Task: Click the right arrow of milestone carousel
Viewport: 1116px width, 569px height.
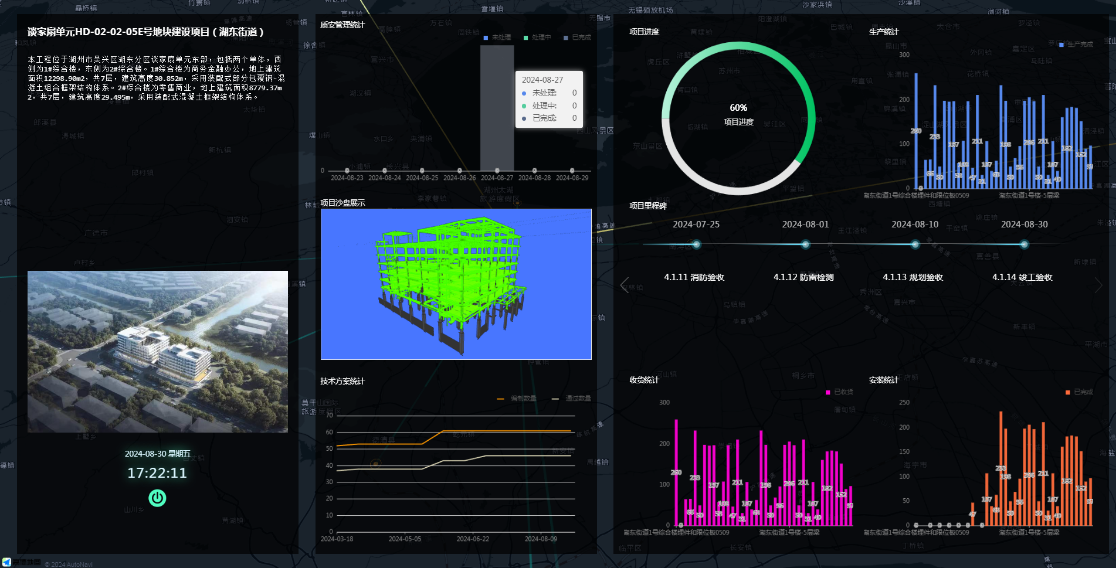Action: point(1100,285)
